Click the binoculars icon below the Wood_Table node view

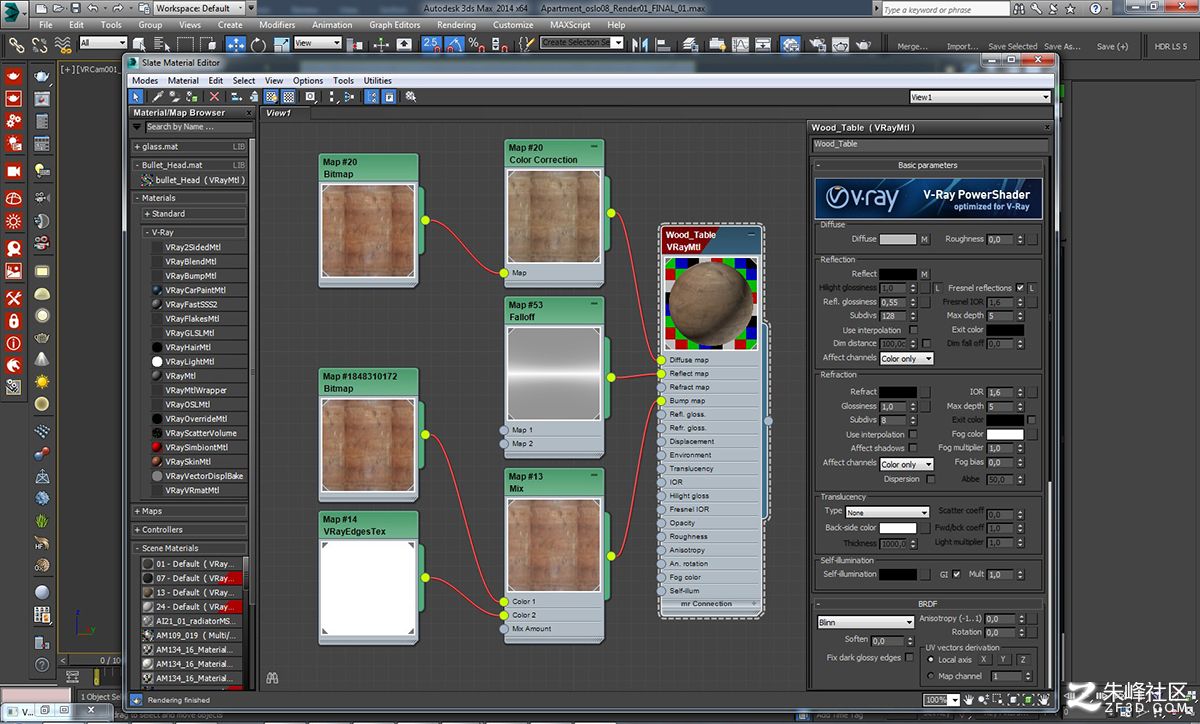click(272, 678)
